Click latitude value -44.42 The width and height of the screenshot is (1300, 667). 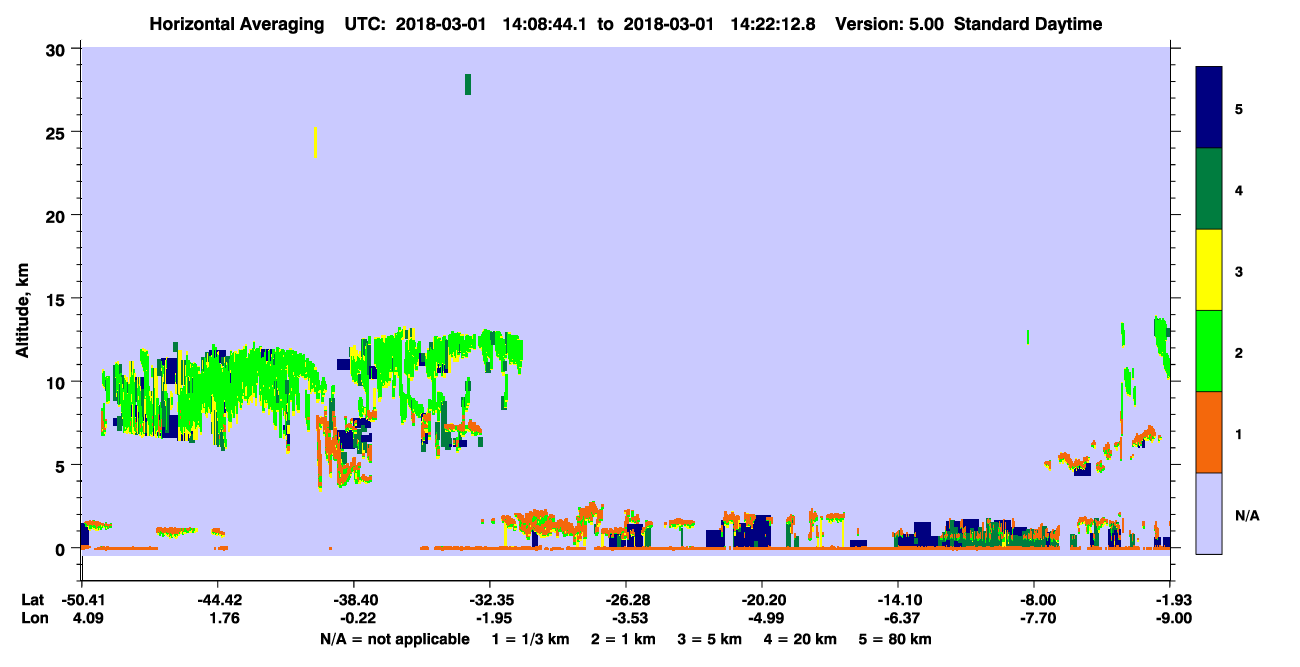tap(217, 600)
